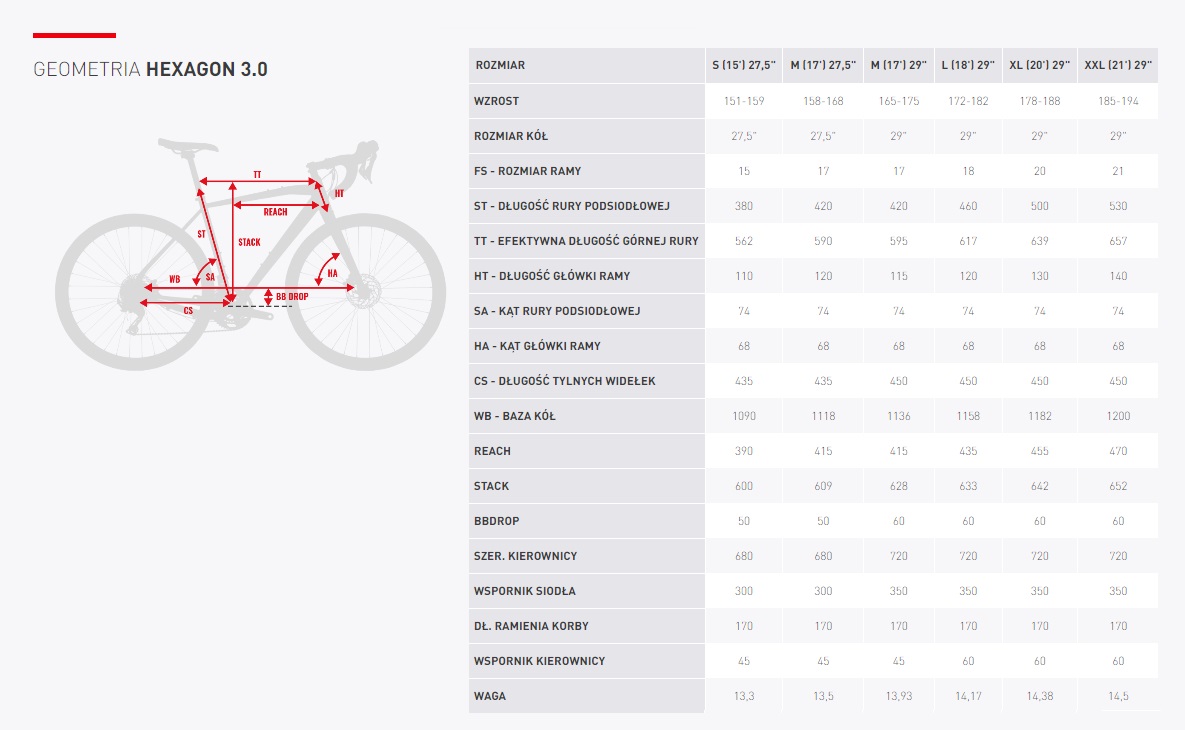1185x730 pixels.
Task: Click the WAGA row label
Action: coord(490,696)
